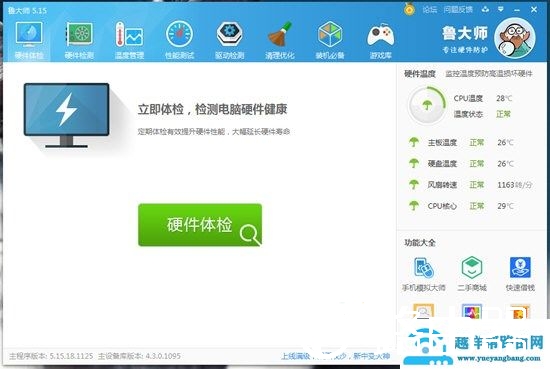Click the umbrella icon beside CPU核心

414,206
